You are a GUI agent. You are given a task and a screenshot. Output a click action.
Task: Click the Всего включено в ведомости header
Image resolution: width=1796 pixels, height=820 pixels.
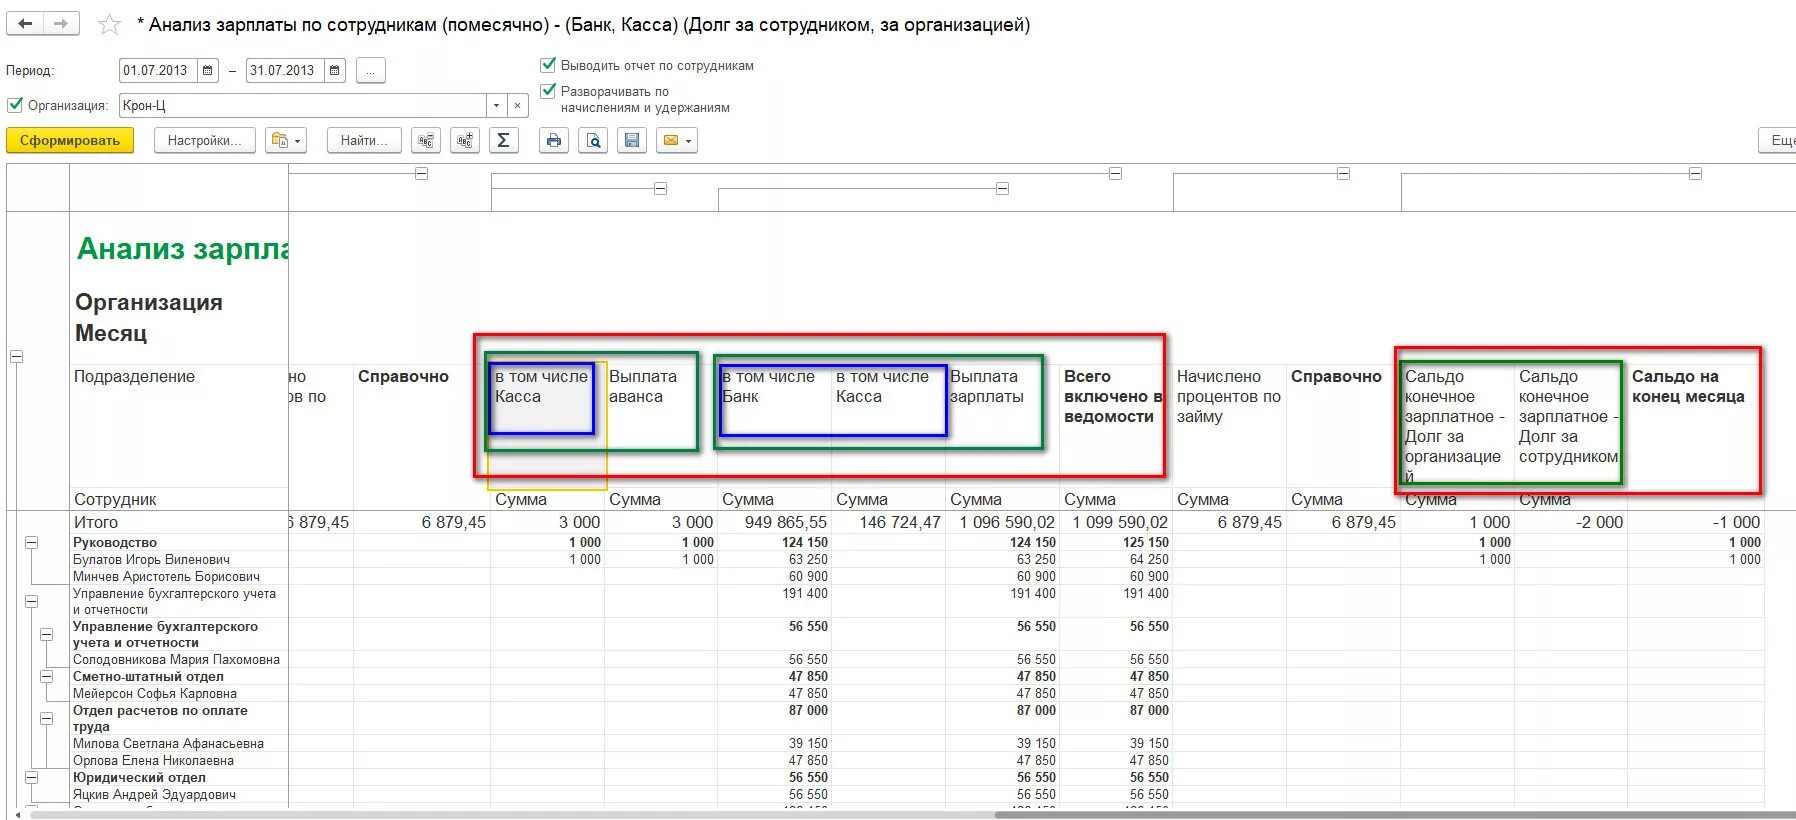tap(1115, 426)
